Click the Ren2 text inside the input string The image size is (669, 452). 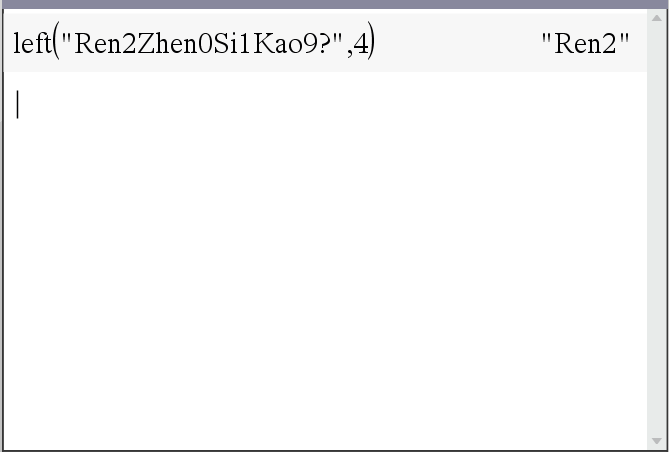105,44
